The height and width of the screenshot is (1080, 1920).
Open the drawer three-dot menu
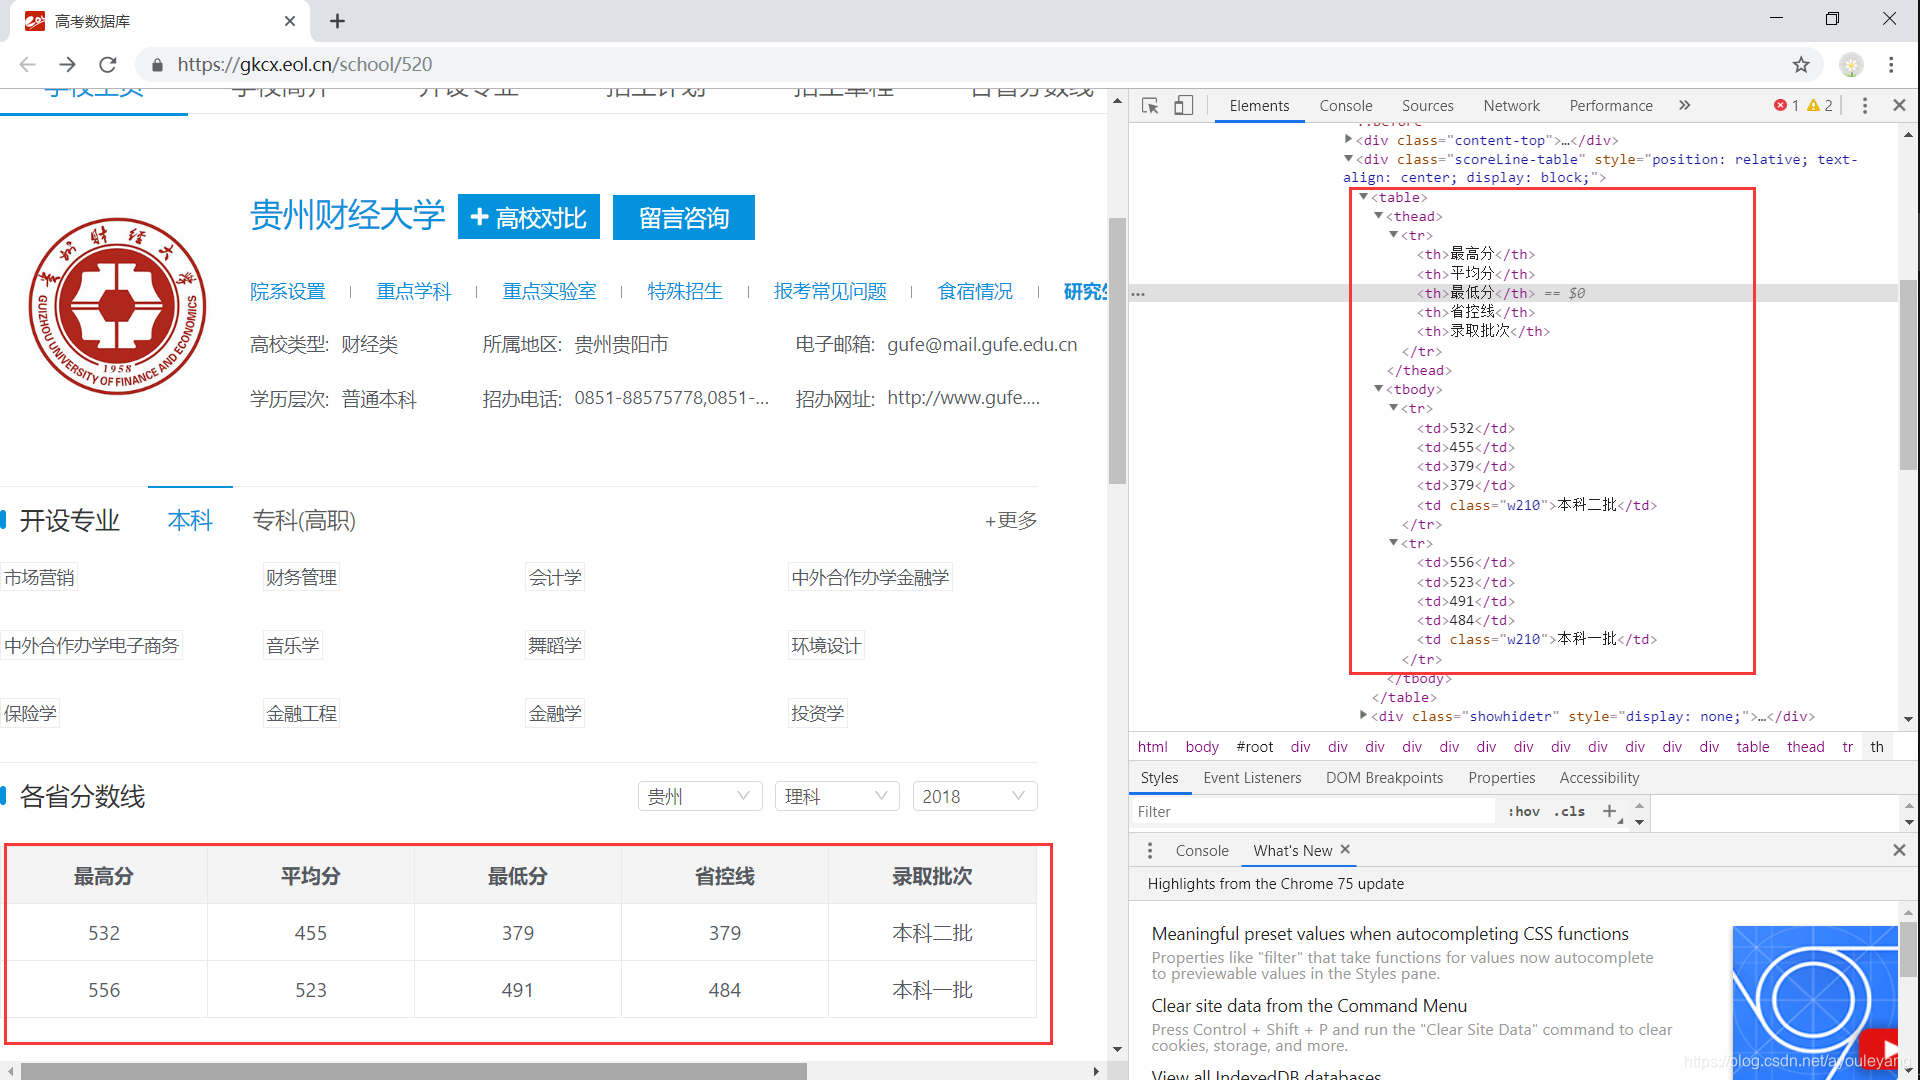click(1150, 850)
